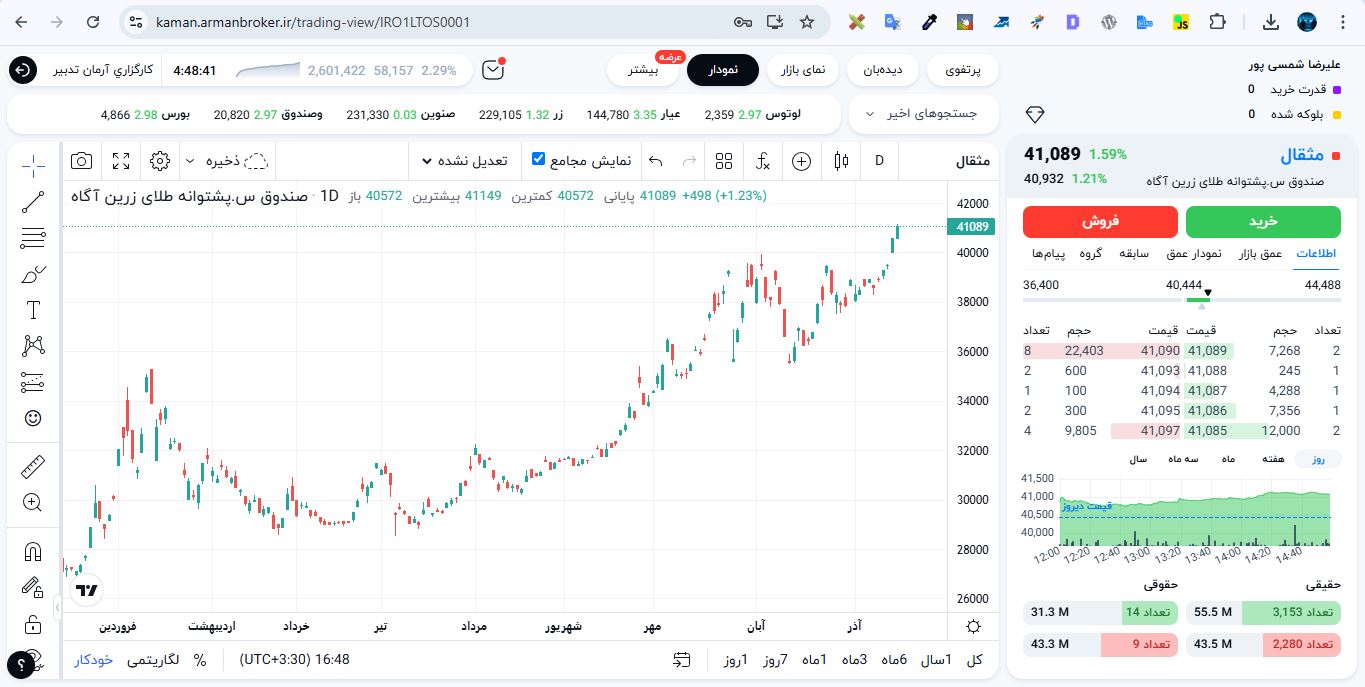This screenshot has height=687, width=1365.
Task: Toggle the lock all drawings icon
Action: pos(33,623)
